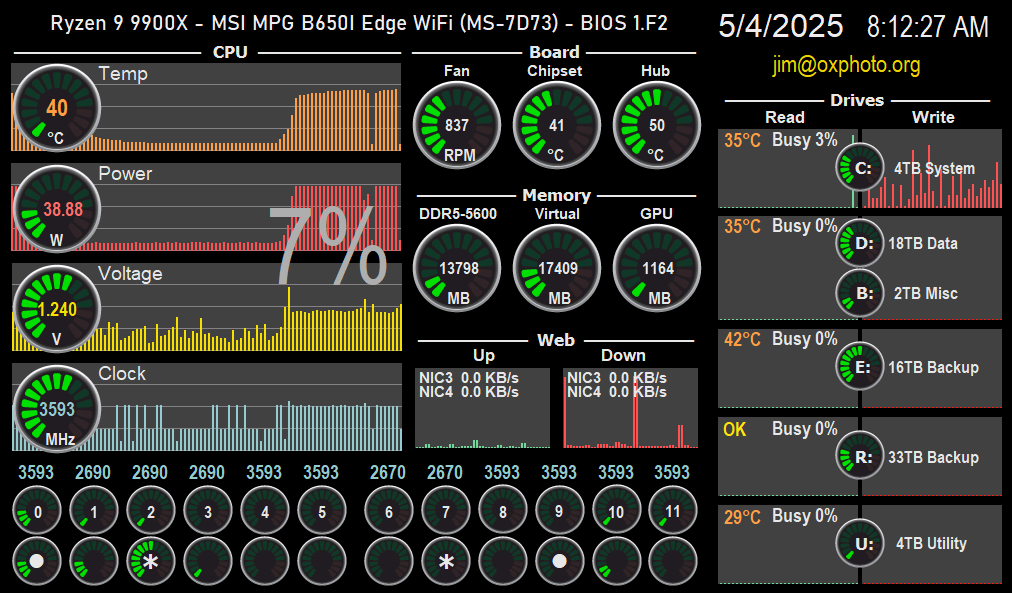1012x593 pixels.
Task: Click the 18TB Data drive label
Action: coord(923,243)
